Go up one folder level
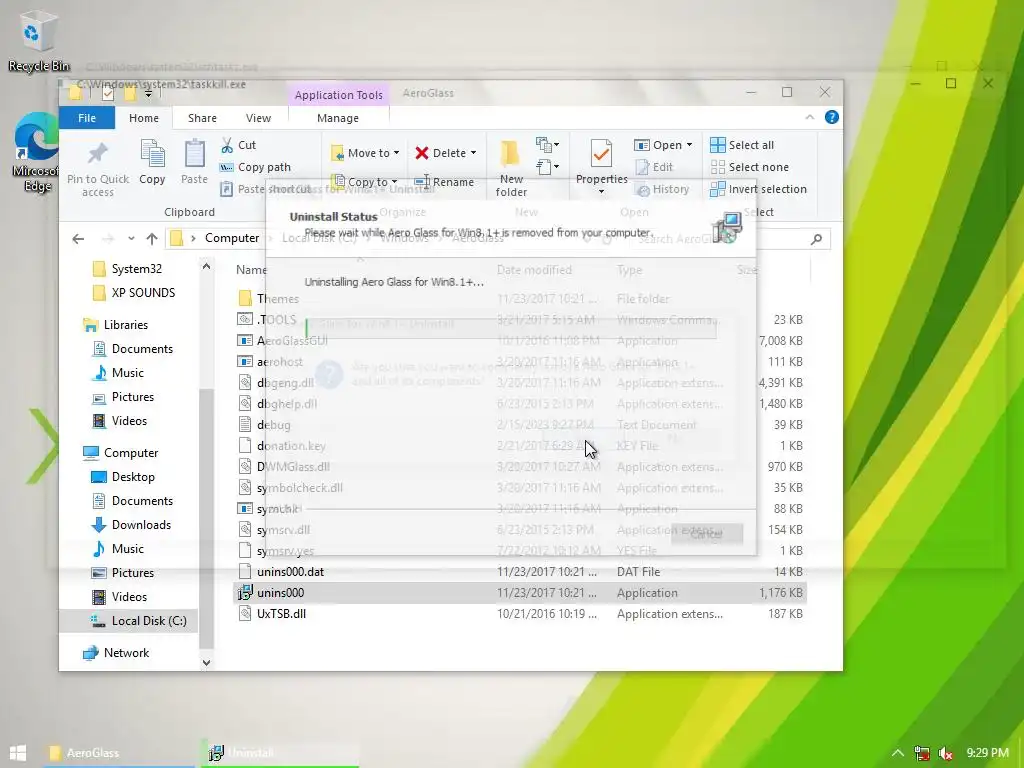The height and width of the screenshot is (768, 1024). pos(152,238)
